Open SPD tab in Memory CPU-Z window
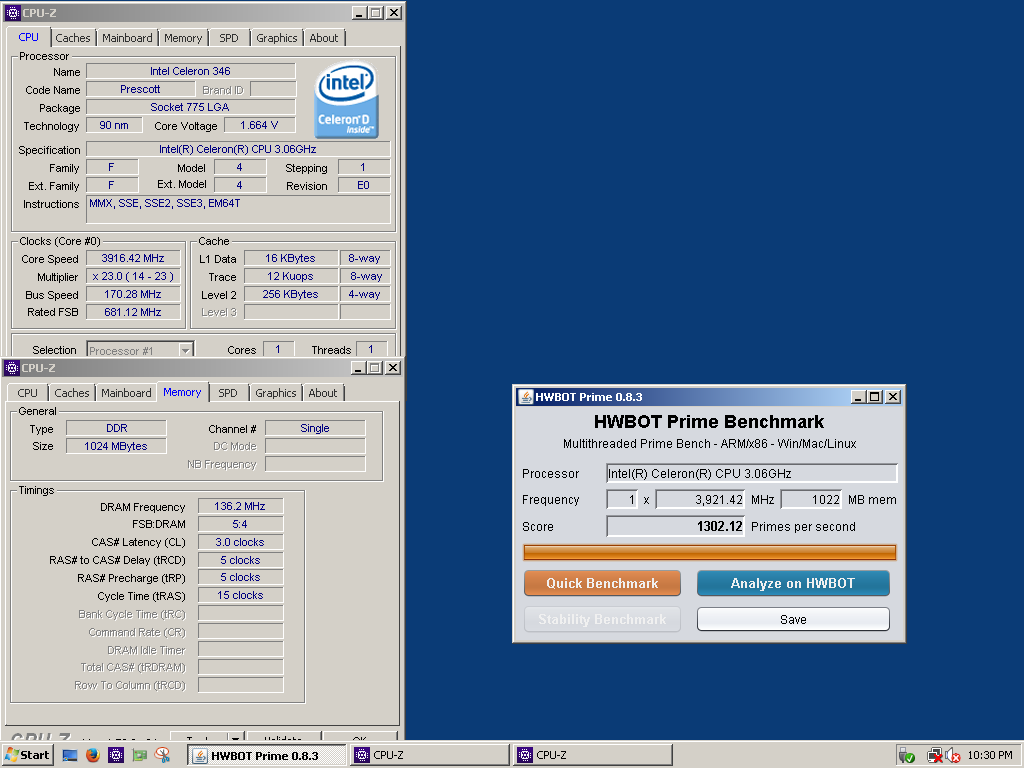 coord(228,393)
